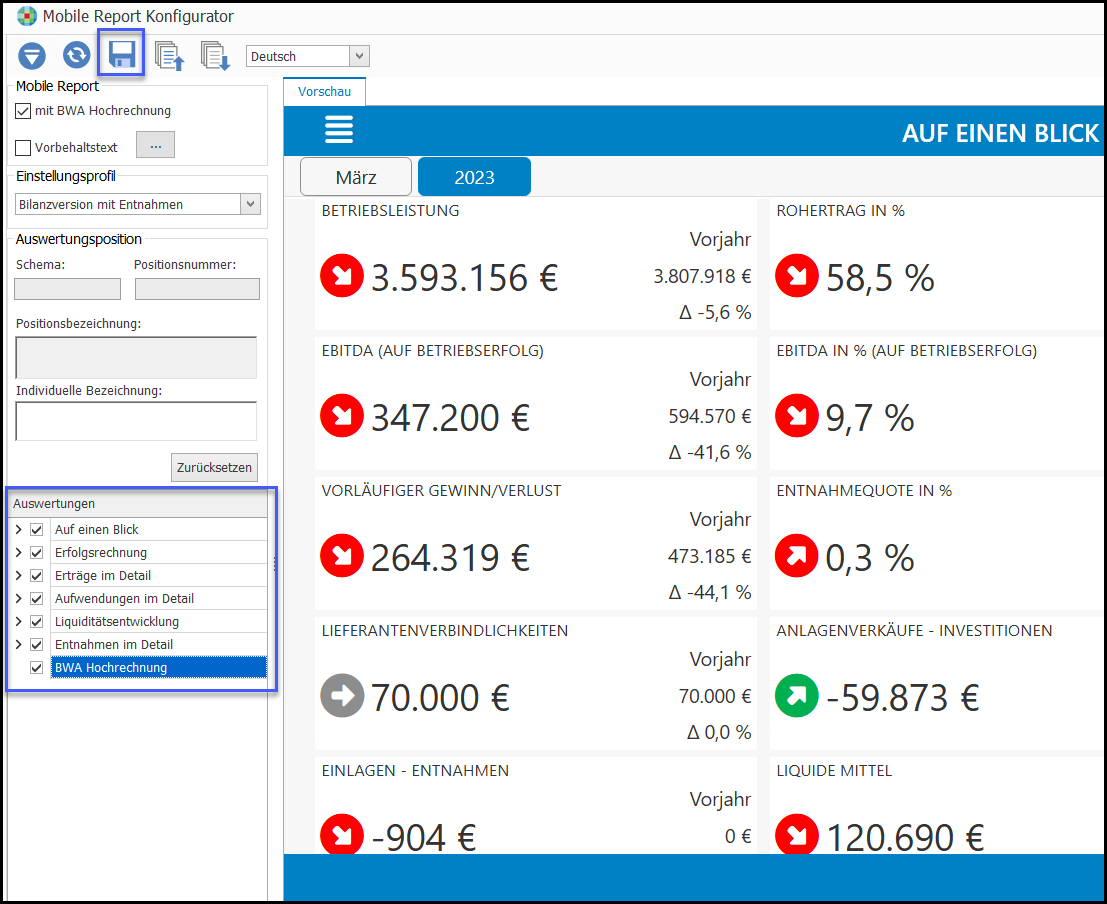Click the ellipsis button next to Vorbehaltstext
Screen dimensions: 1107x904
click(x=155, y=146)
